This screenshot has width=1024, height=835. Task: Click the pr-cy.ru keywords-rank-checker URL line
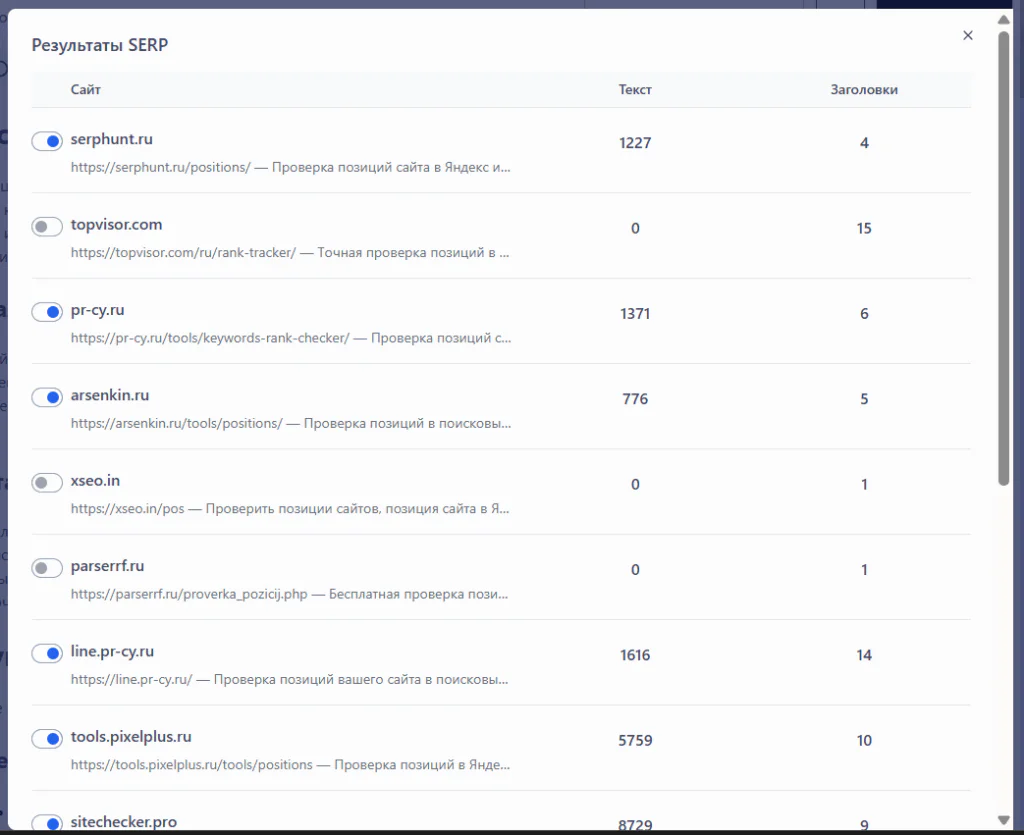point(291,338)
